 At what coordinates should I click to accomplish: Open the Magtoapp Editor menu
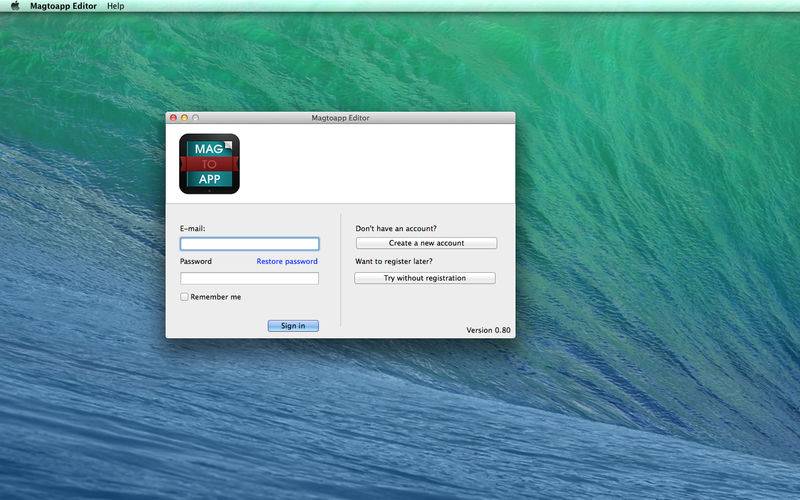(x=63, y=6)
